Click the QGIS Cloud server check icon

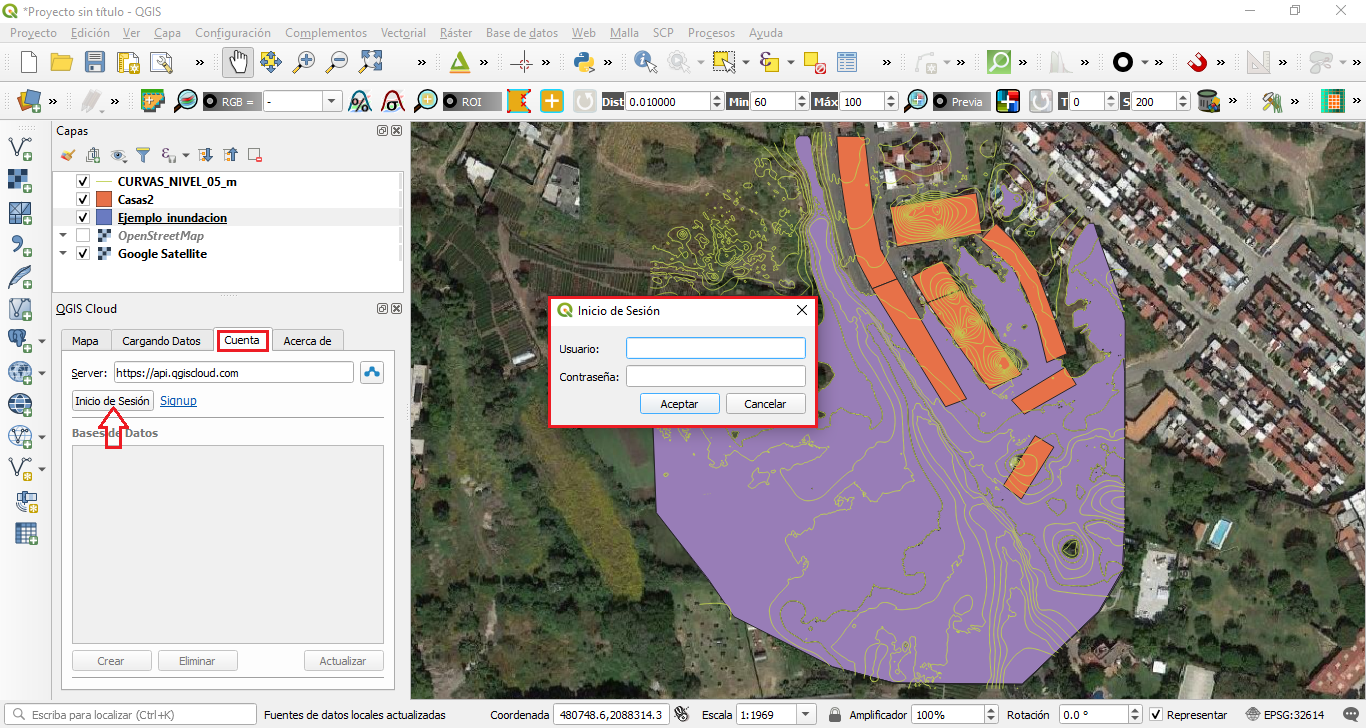coord(372,373)
